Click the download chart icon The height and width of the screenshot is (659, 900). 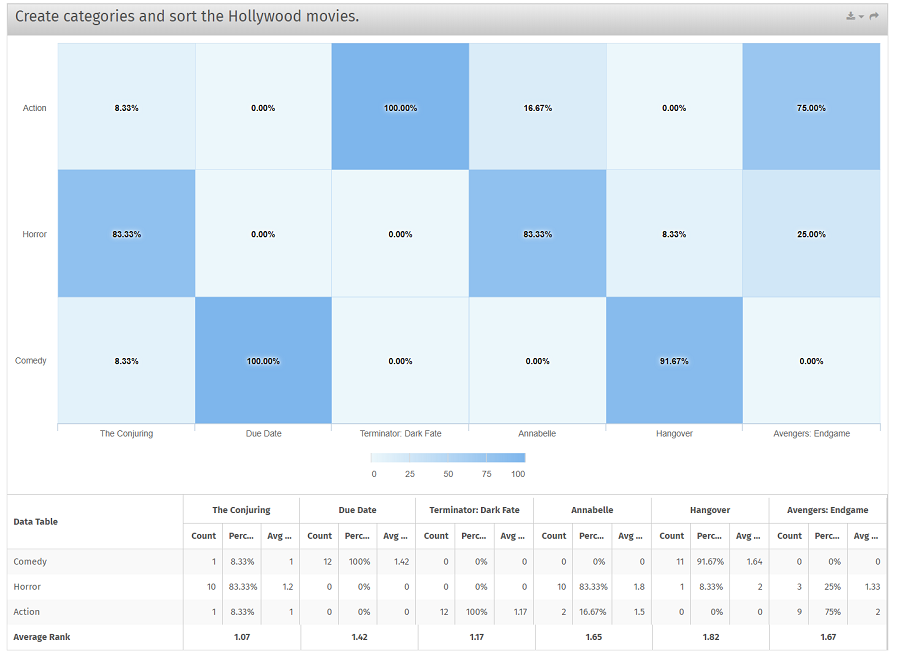pyautogui.click(x=851, y=15)
